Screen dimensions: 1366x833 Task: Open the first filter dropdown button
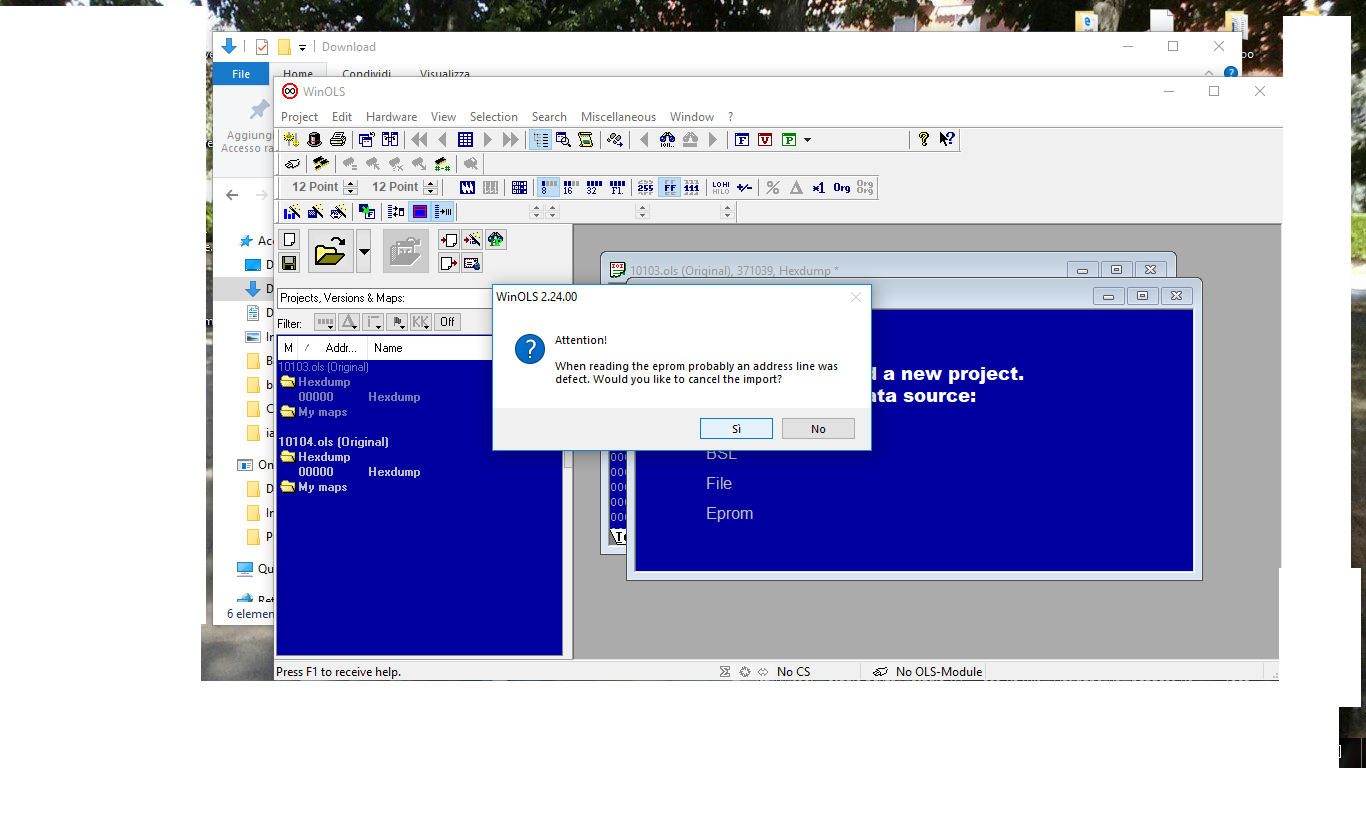(325, 322)
